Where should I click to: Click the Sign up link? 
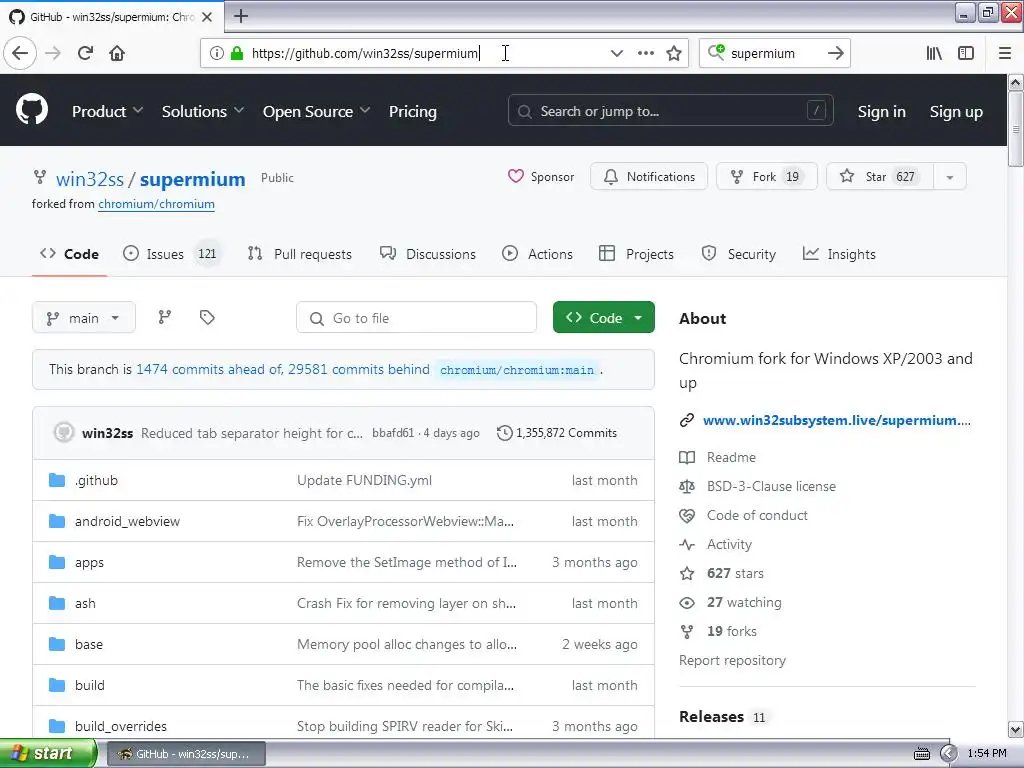click(956, 112)
